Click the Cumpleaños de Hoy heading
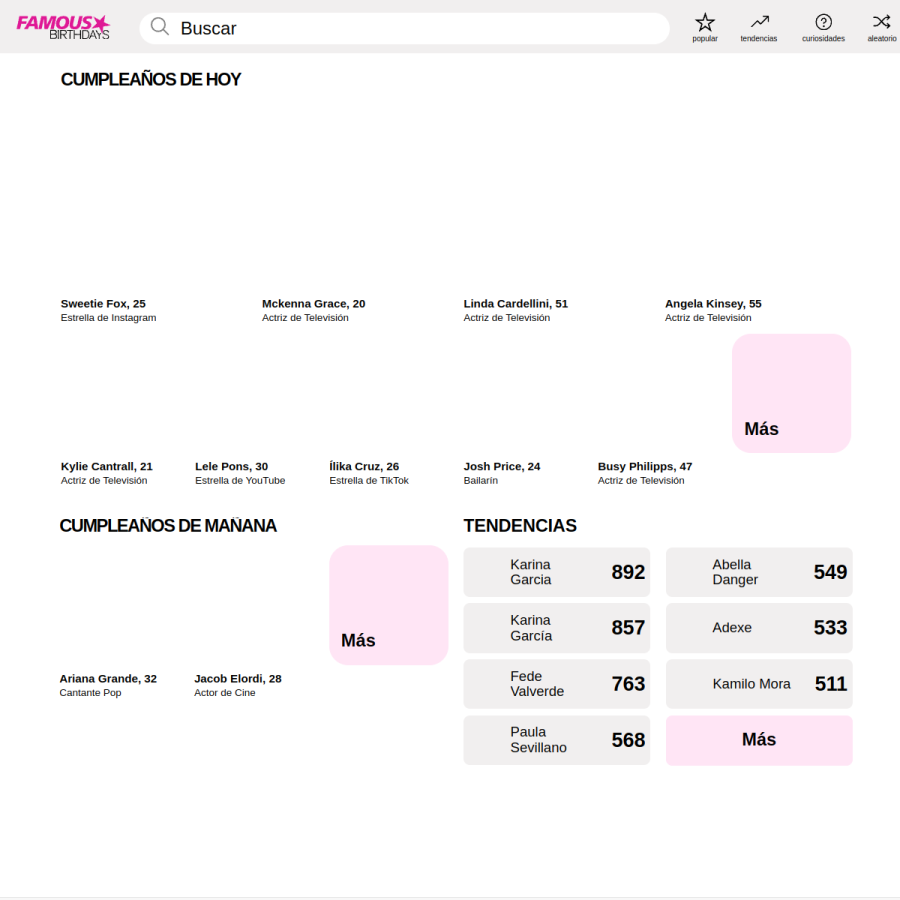This screenshot has height=900, width=900. (150, 79)
